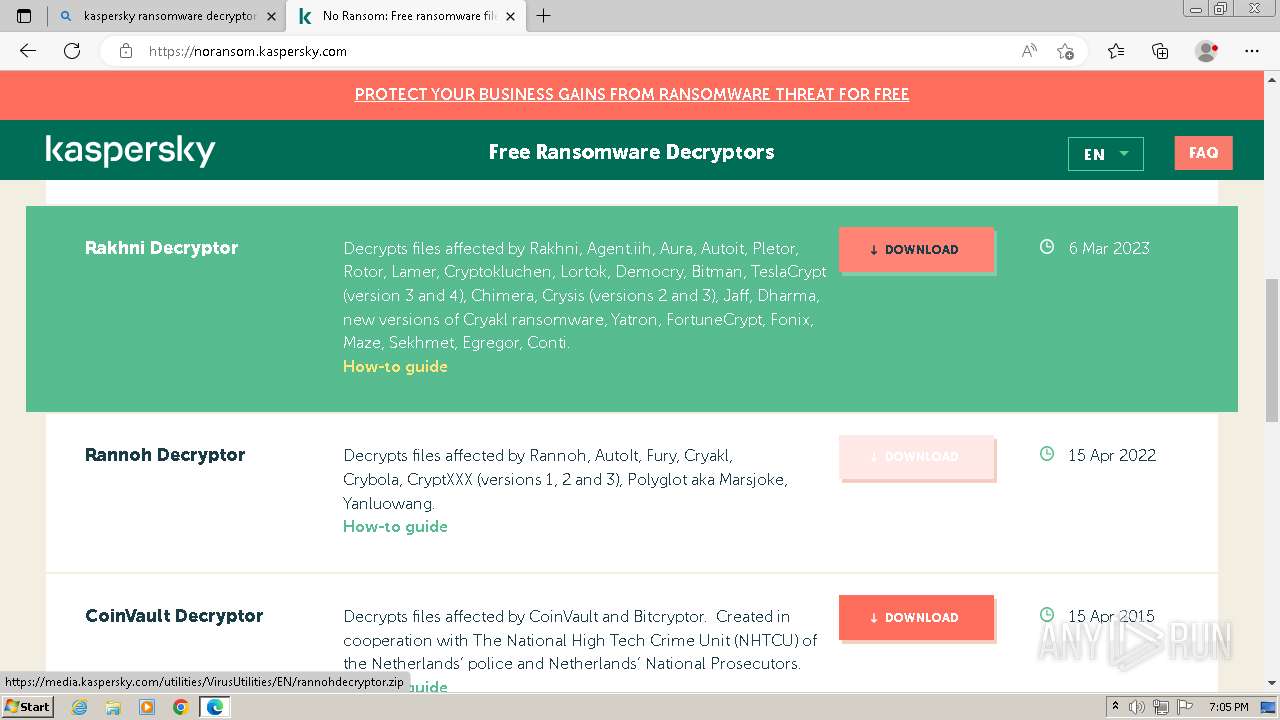Screen dimensions: 1280x720
Task: Click the scrollbar down arrow
Action: (1272, 684)
